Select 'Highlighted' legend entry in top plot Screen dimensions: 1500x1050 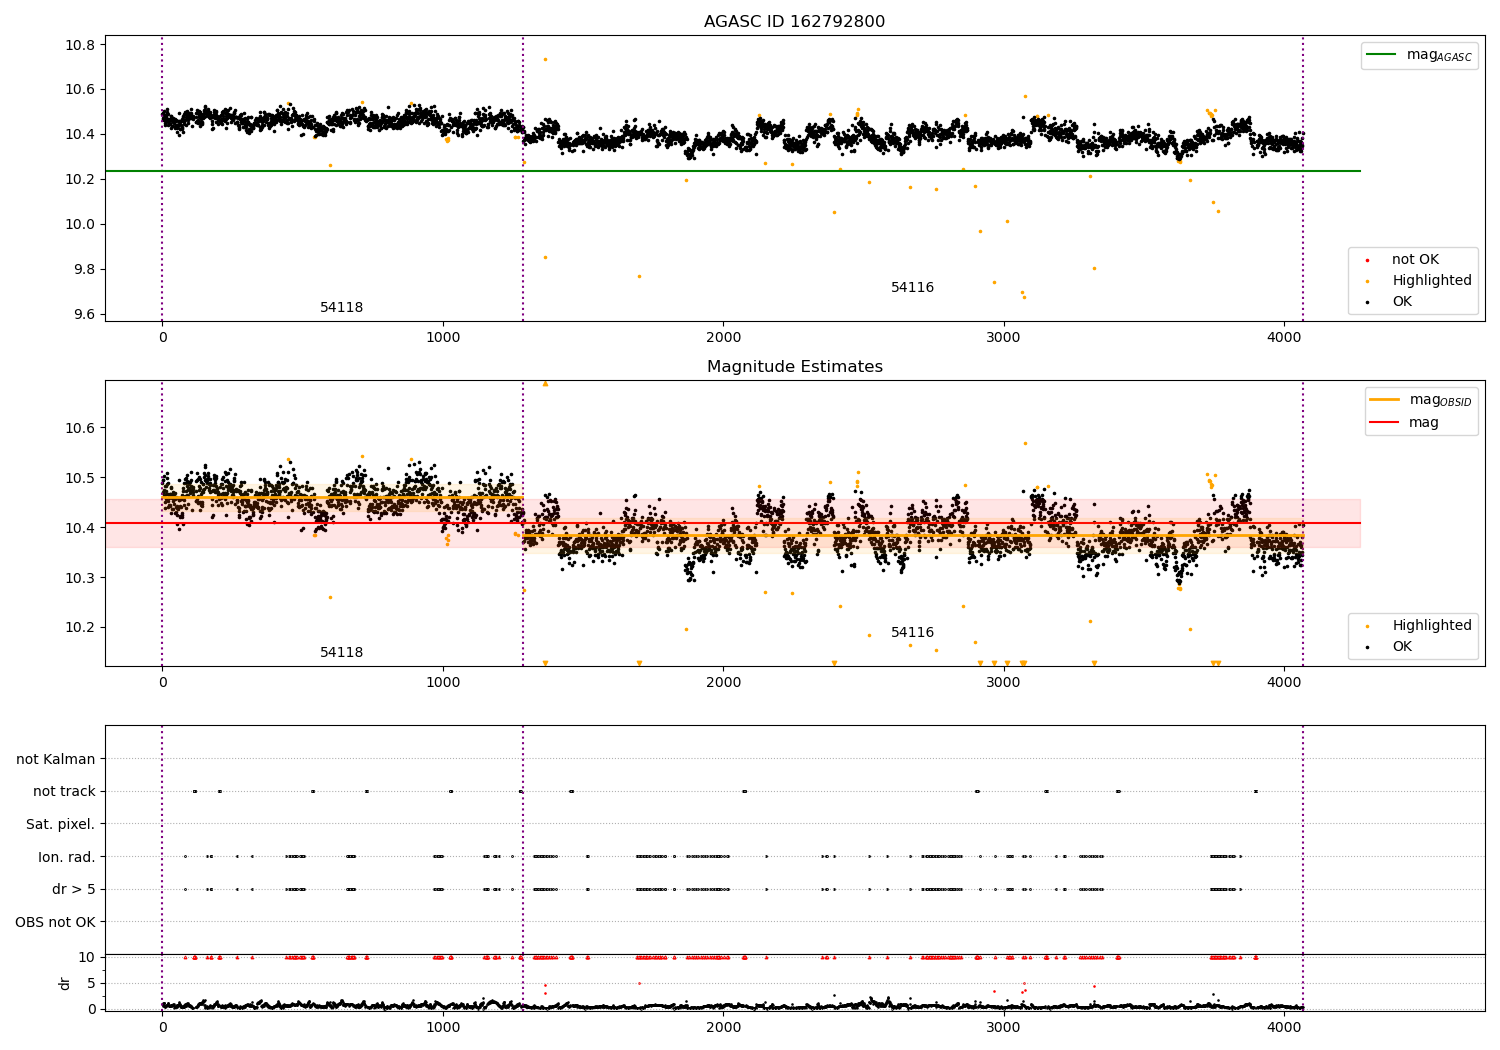[1432, 281]
